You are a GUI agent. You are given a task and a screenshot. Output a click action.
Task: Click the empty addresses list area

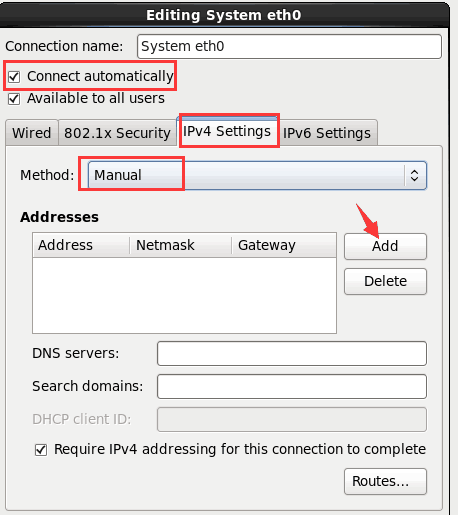pyautogui.click(x=184, y=295)
